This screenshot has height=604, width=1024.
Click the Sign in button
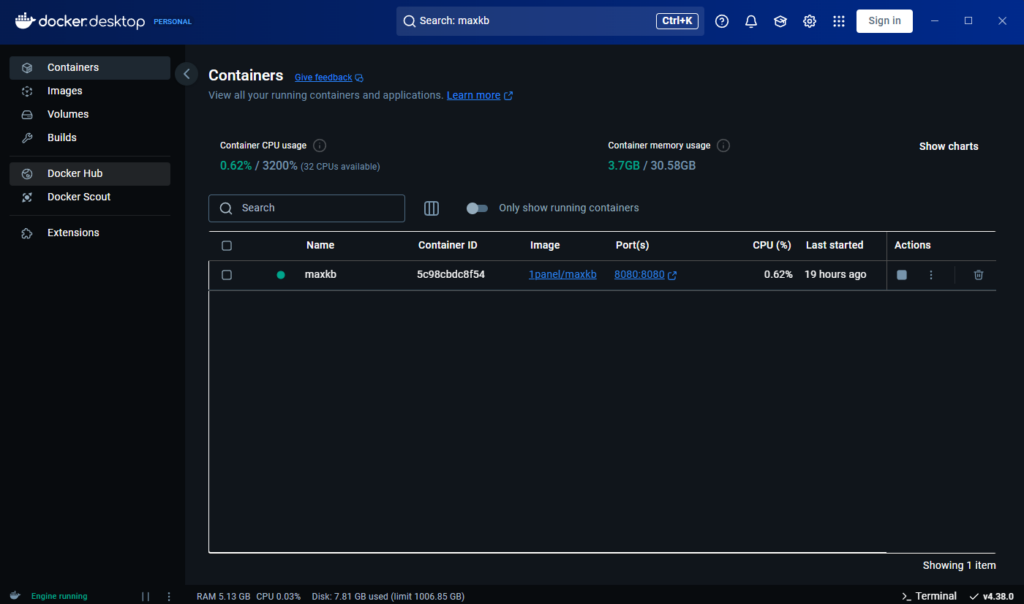coord(884,21)
